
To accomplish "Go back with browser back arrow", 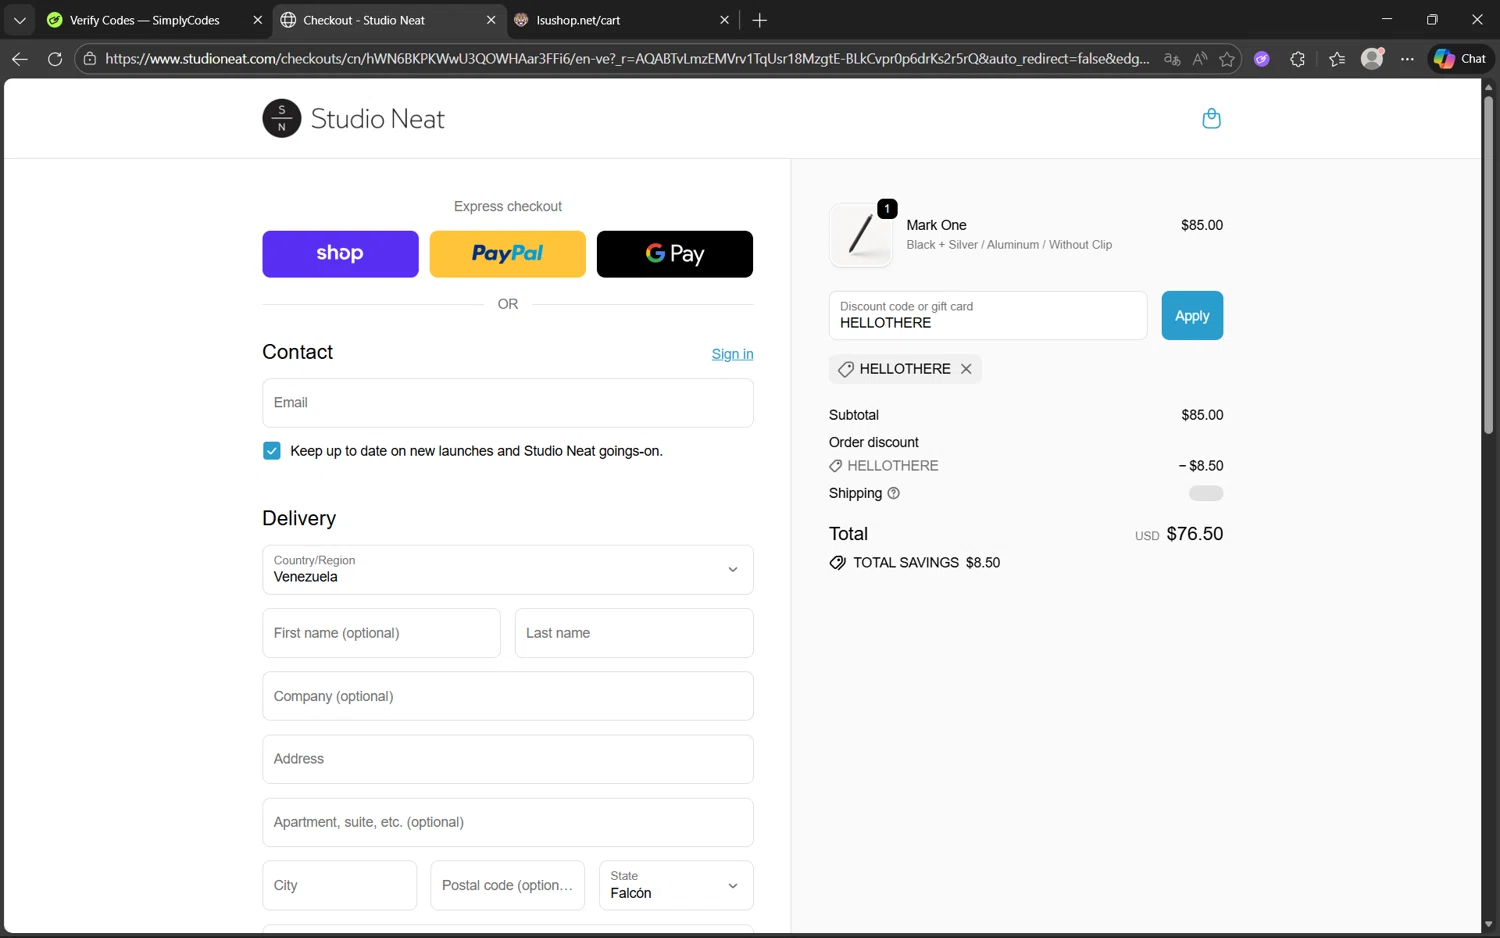I will (19, 59).
